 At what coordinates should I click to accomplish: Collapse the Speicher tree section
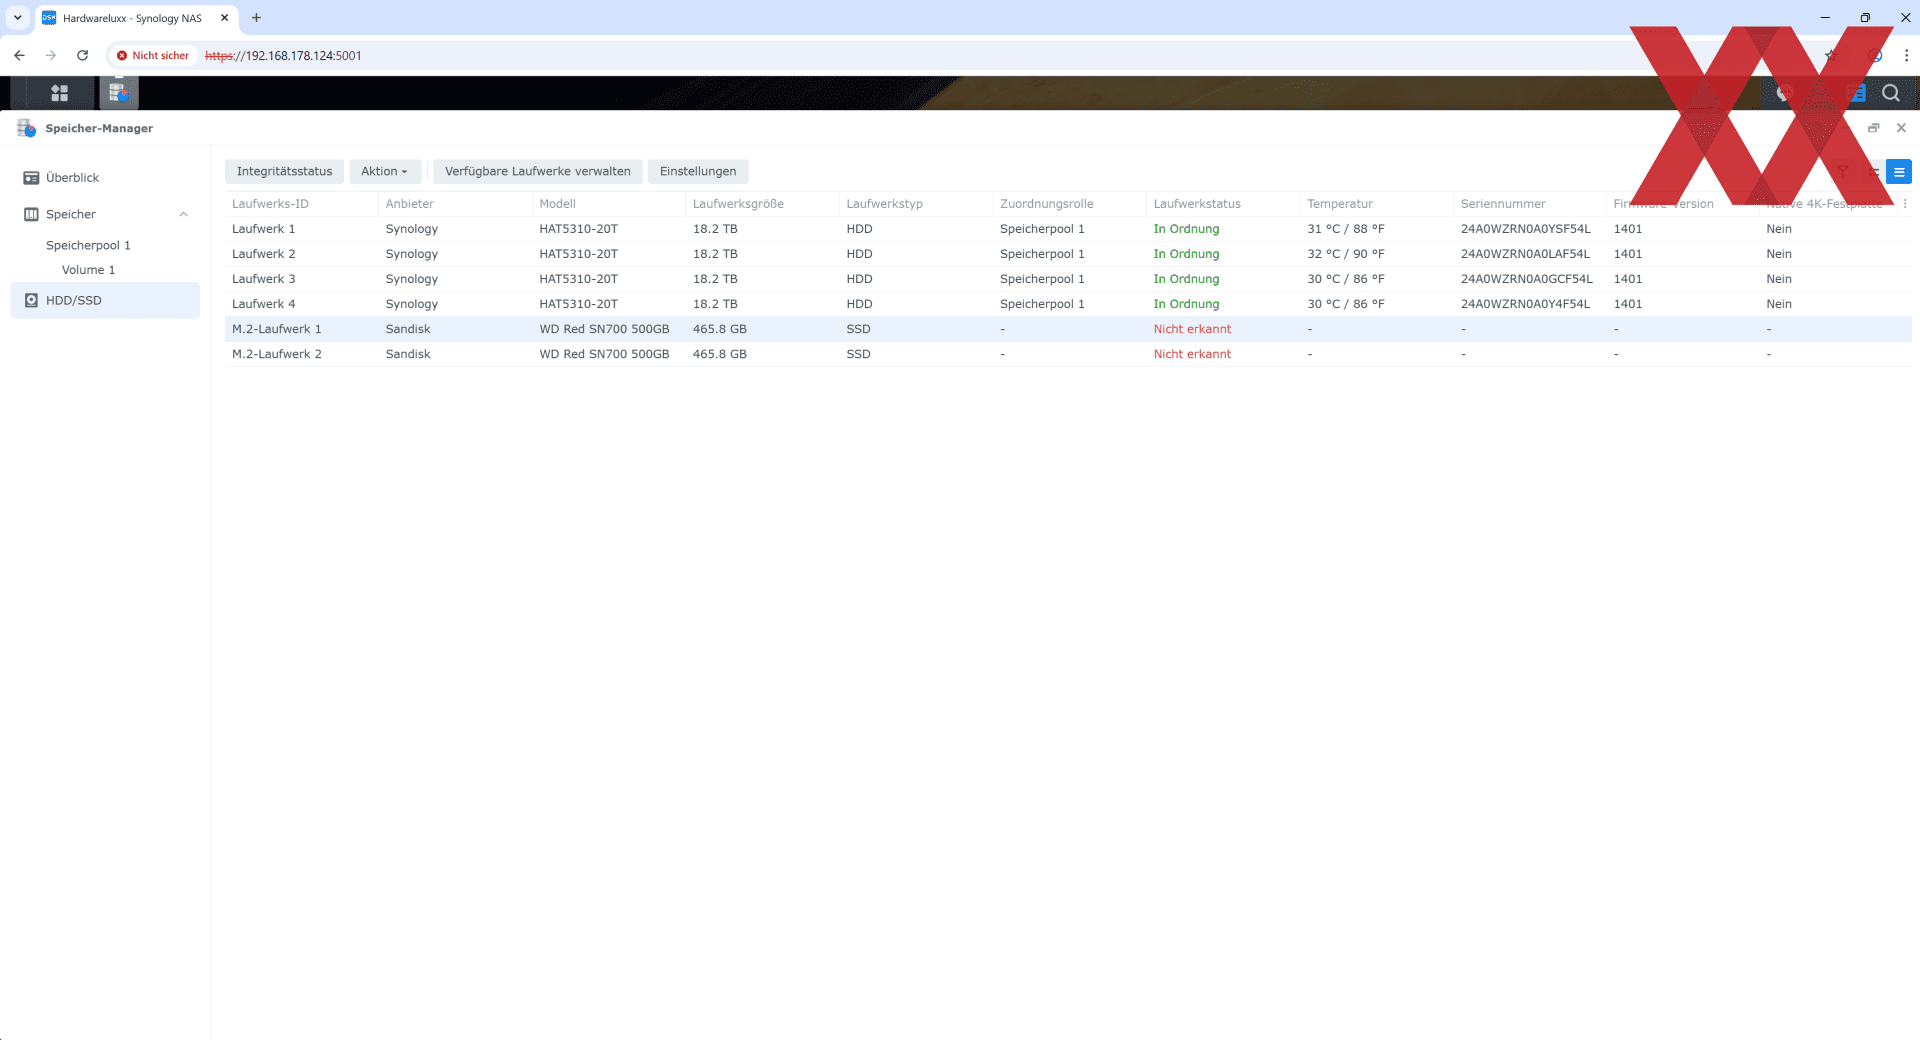(x=183, y=214)
